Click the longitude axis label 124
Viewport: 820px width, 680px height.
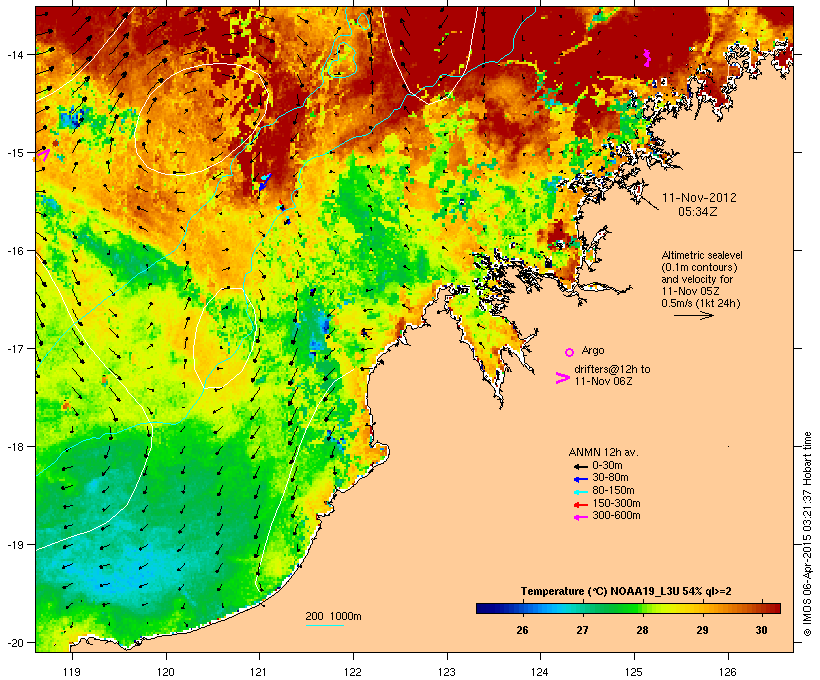pos(540,672)
